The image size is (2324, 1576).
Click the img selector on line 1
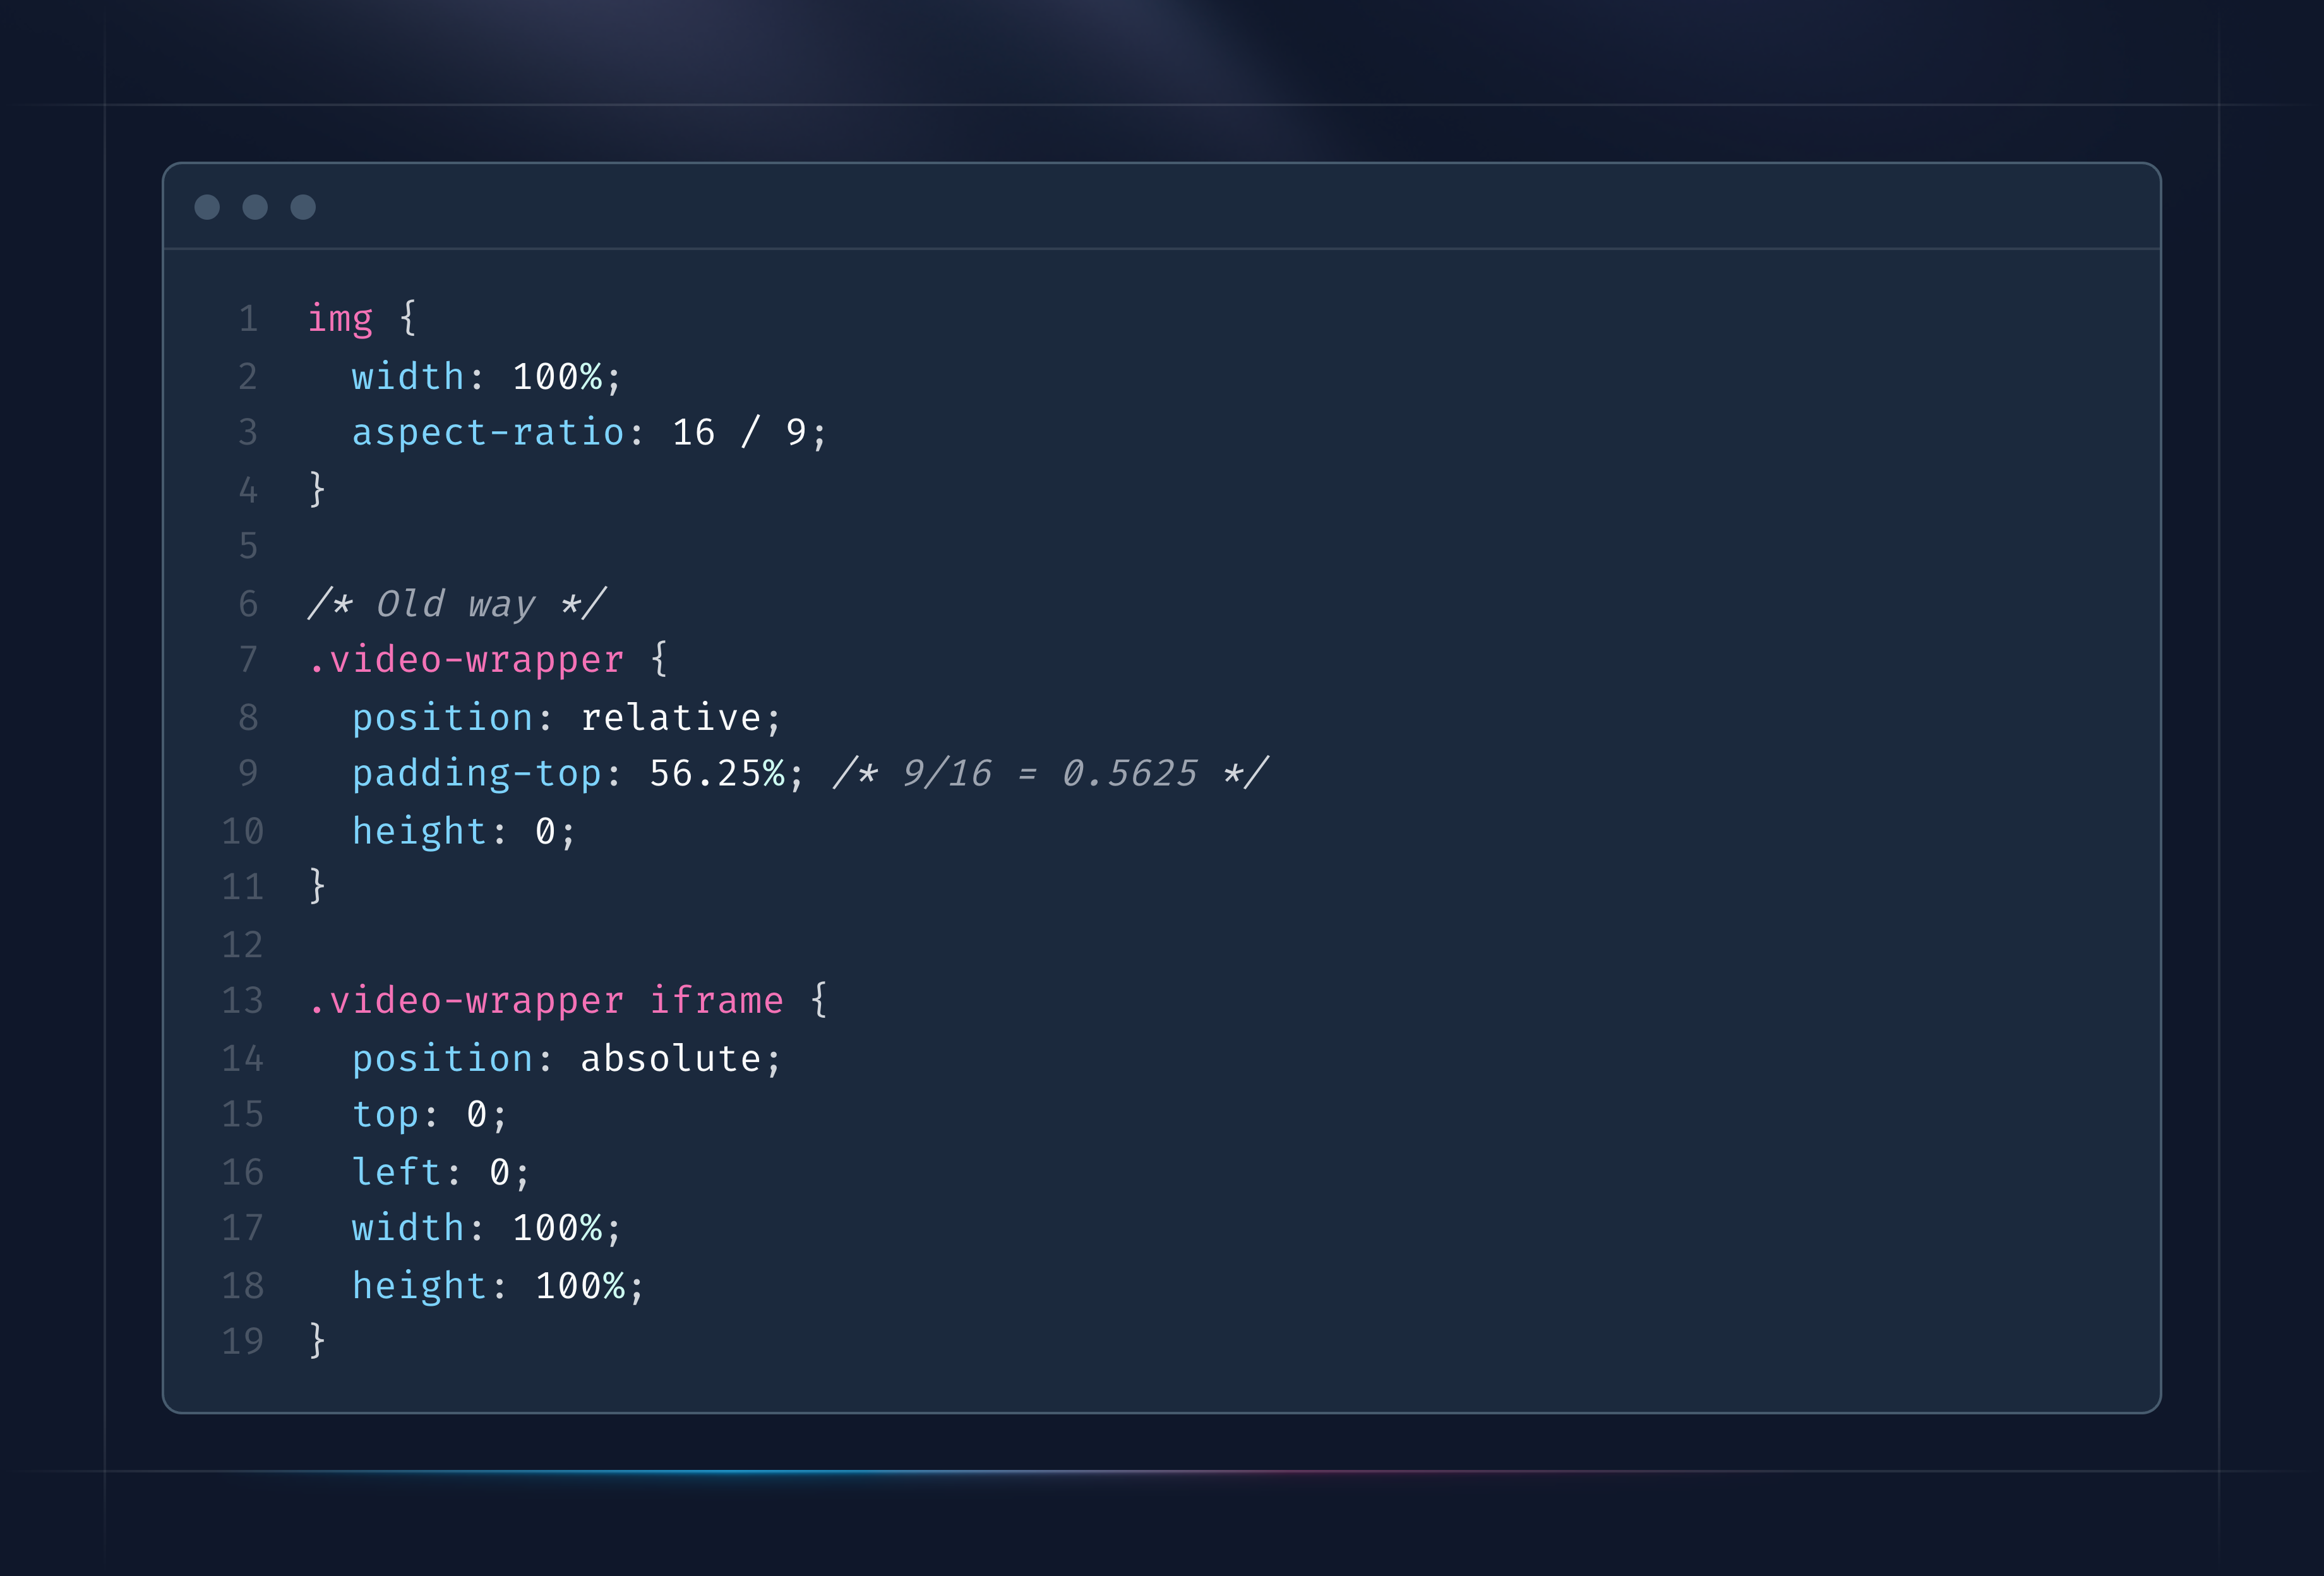coord(340,319)
